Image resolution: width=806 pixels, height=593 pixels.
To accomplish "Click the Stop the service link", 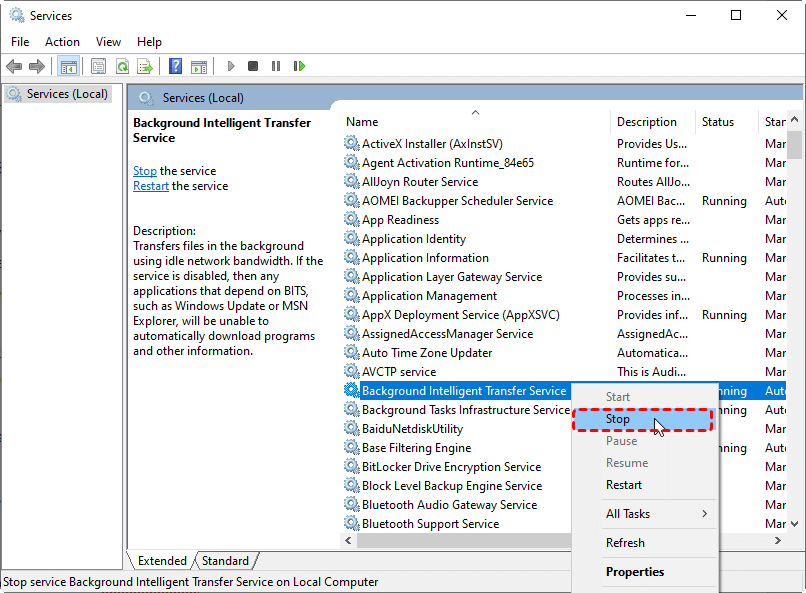I will [x=145, y=171].
